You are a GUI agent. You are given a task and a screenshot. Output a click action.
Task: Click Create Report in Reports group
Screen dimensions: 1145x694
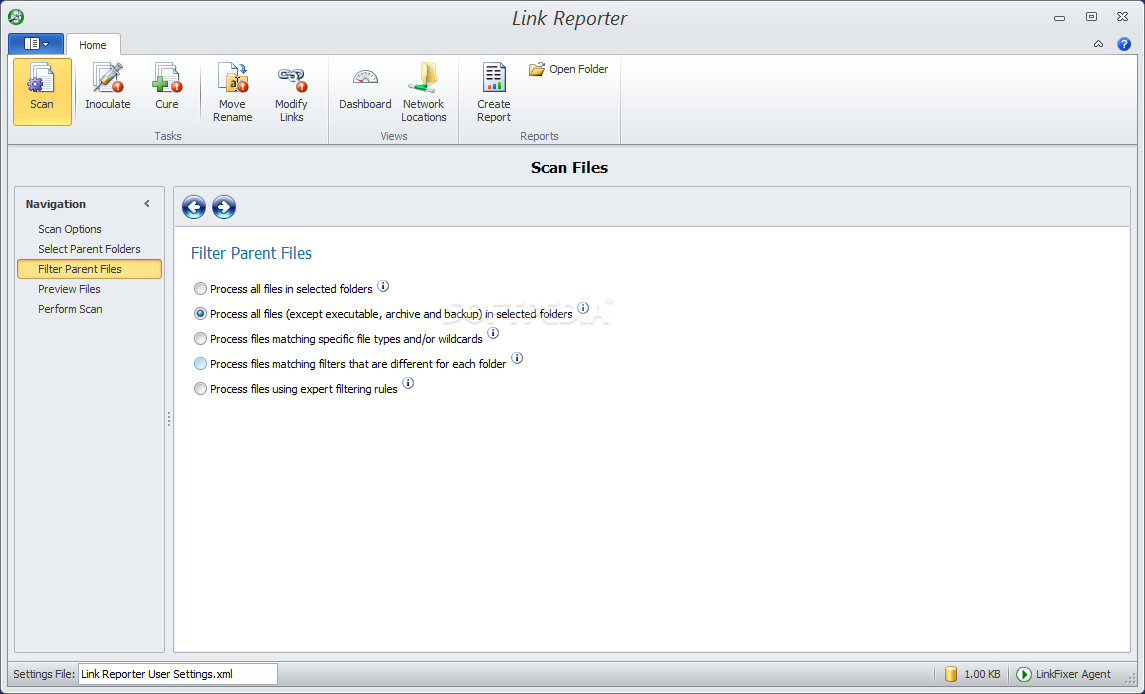click(494, 92)
